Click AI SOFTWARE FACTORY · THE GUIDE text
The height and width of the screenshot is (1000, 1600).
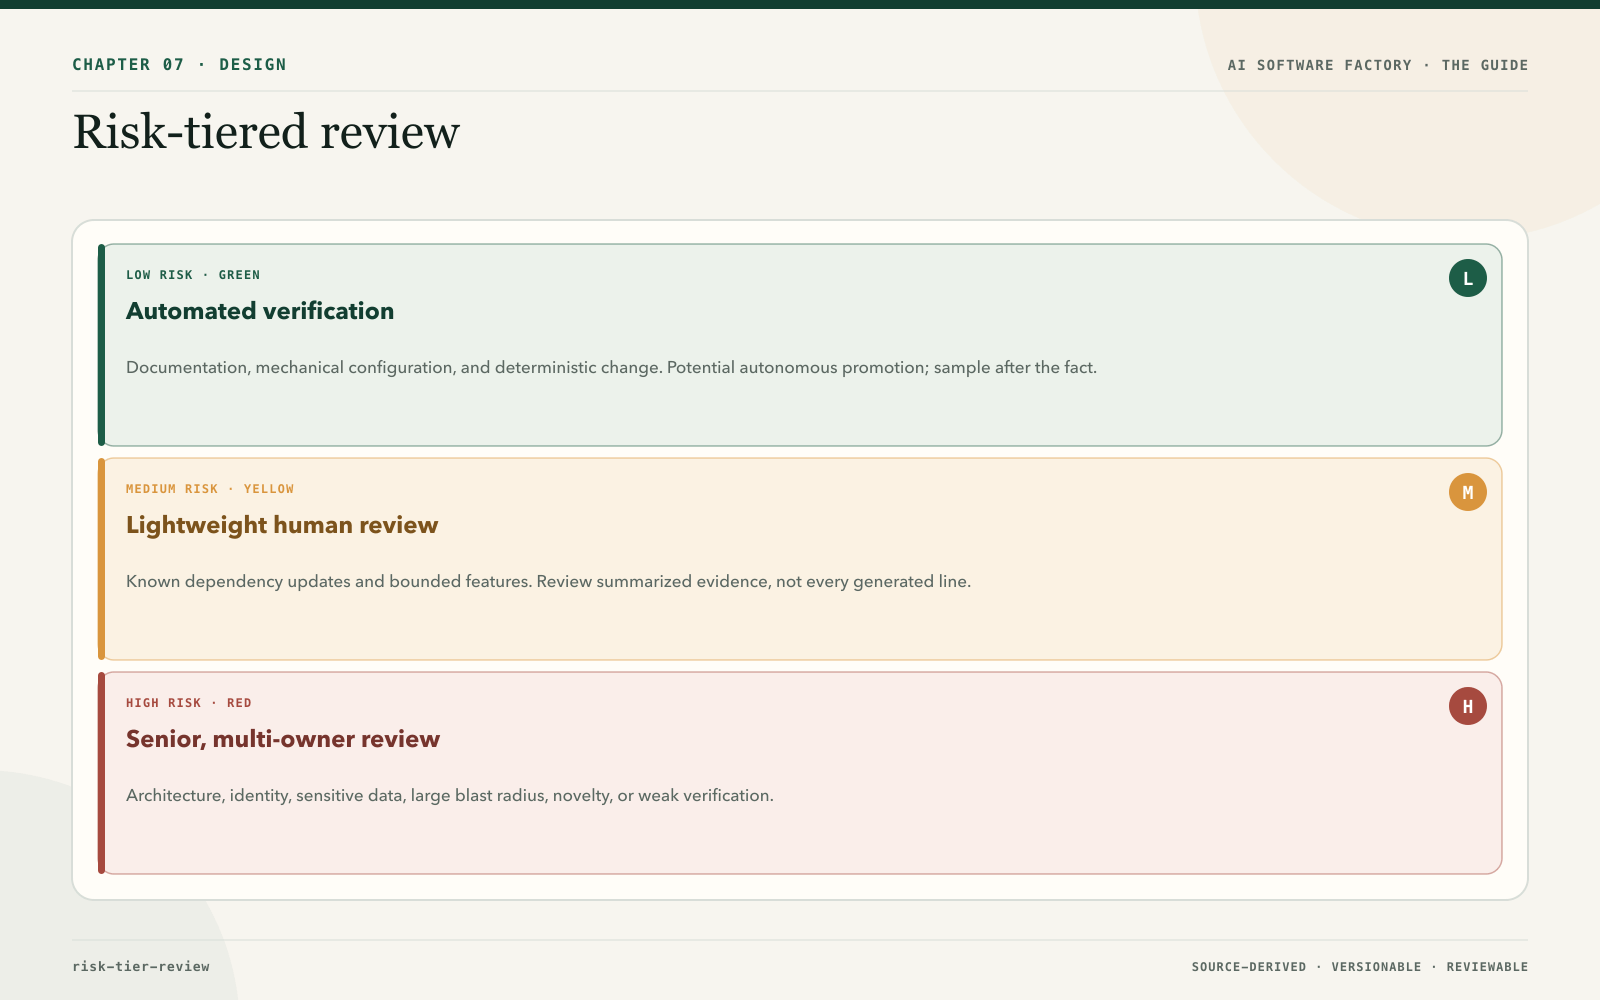click(1378, 65)
